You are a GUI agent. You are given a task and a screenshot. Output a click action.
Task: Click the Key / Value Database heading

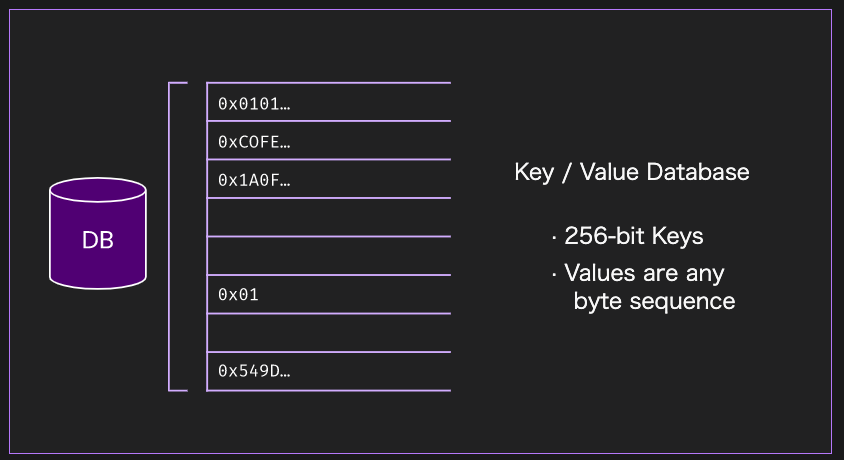pyautogui.click(x=631, y=173)
